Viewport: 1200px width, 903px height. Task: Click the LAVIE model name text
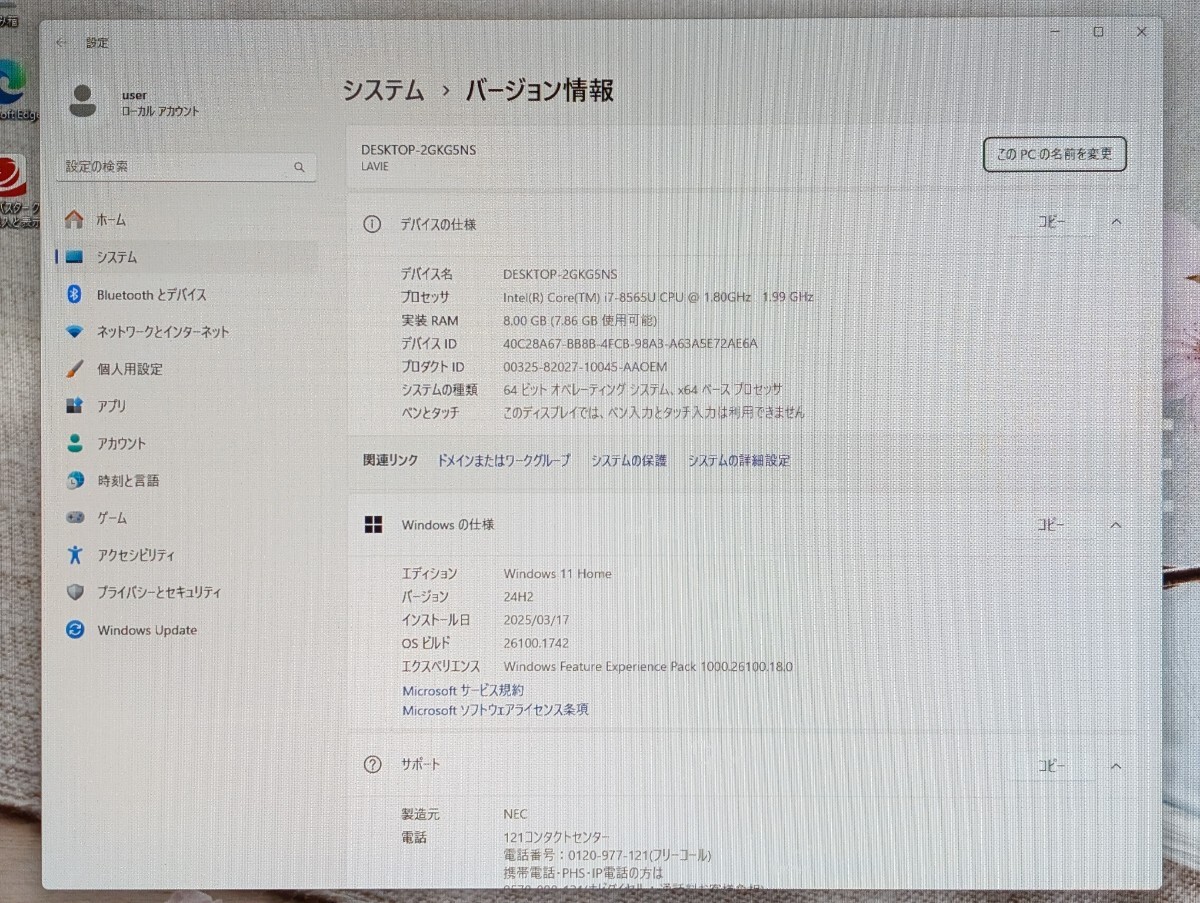[375, 167]
